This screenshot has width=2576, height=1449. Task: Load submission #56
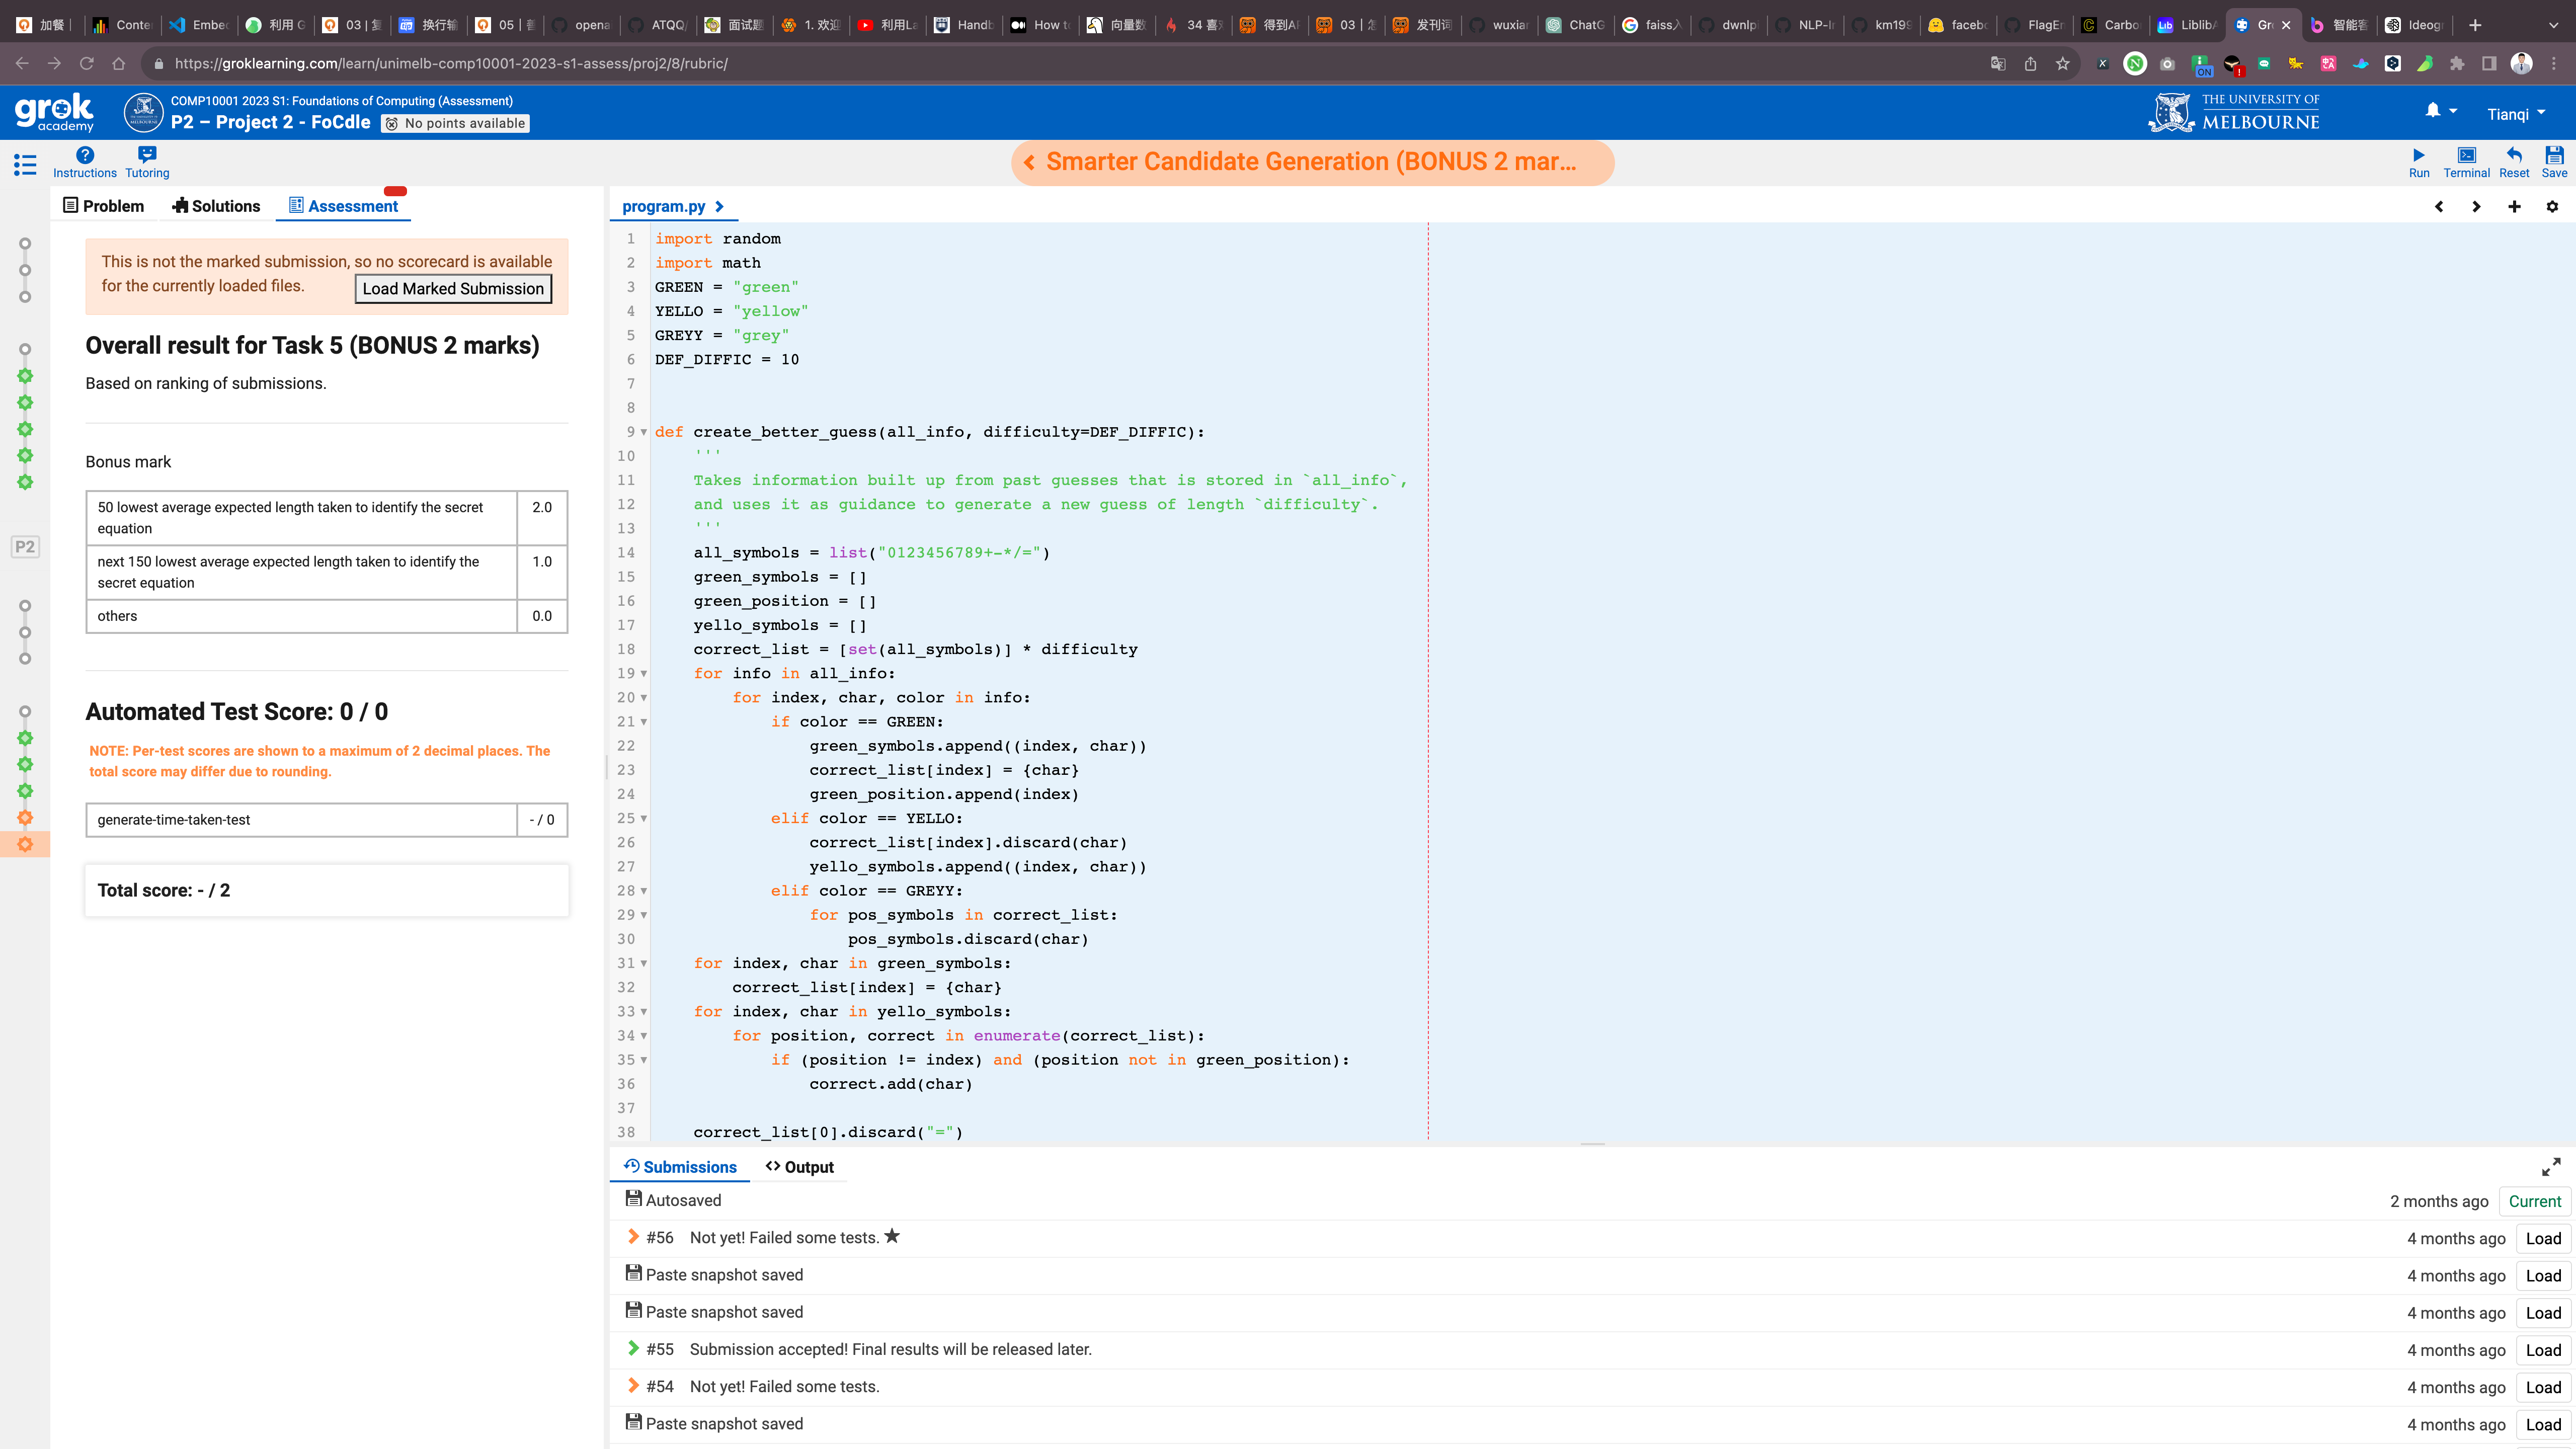[x=2543, y=1238]
